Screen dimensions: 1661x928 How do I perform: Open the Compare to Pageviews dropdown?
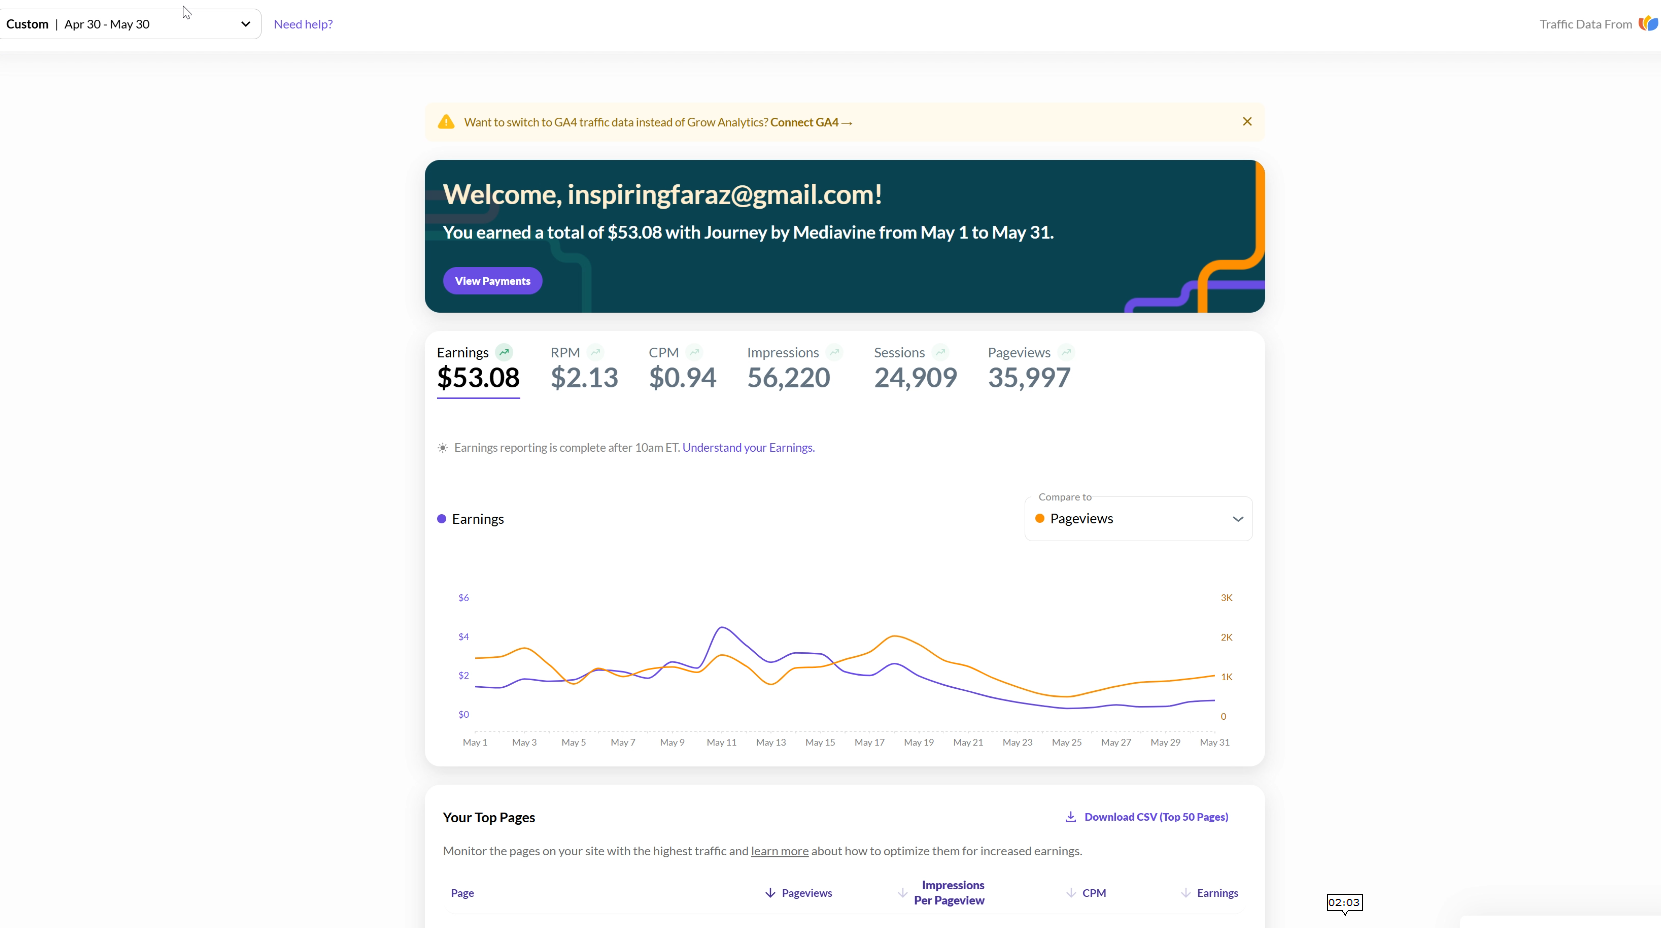pos(1138,519)
